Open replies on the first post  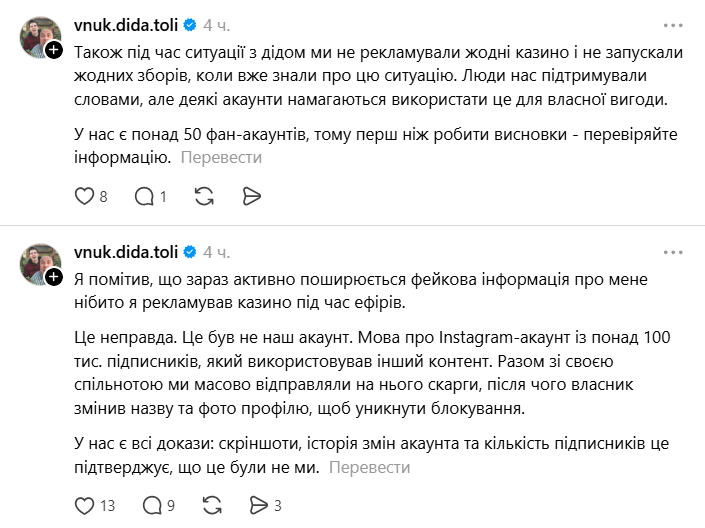pos(144,197)
